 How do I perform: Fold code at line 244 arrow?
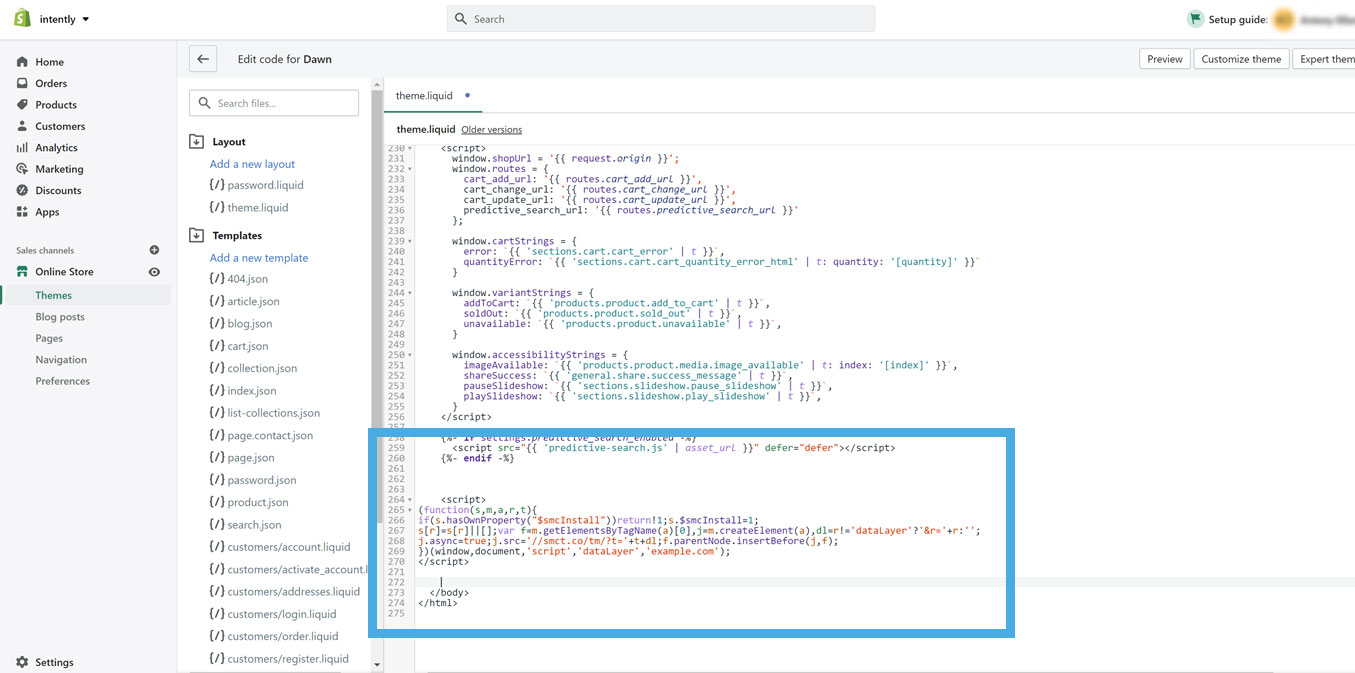(x=410, y=293)
